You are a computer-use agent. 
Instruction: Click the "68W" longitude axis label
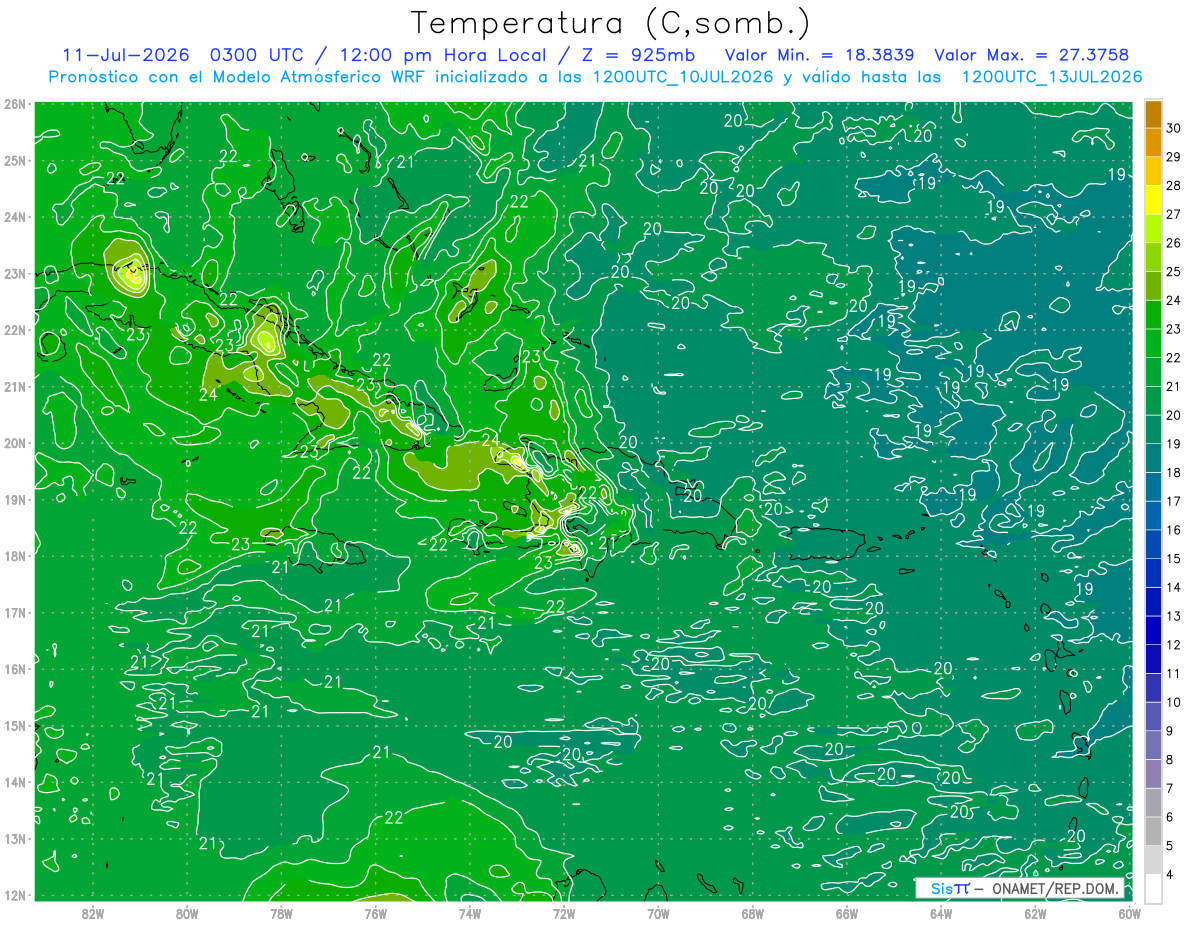753,913
